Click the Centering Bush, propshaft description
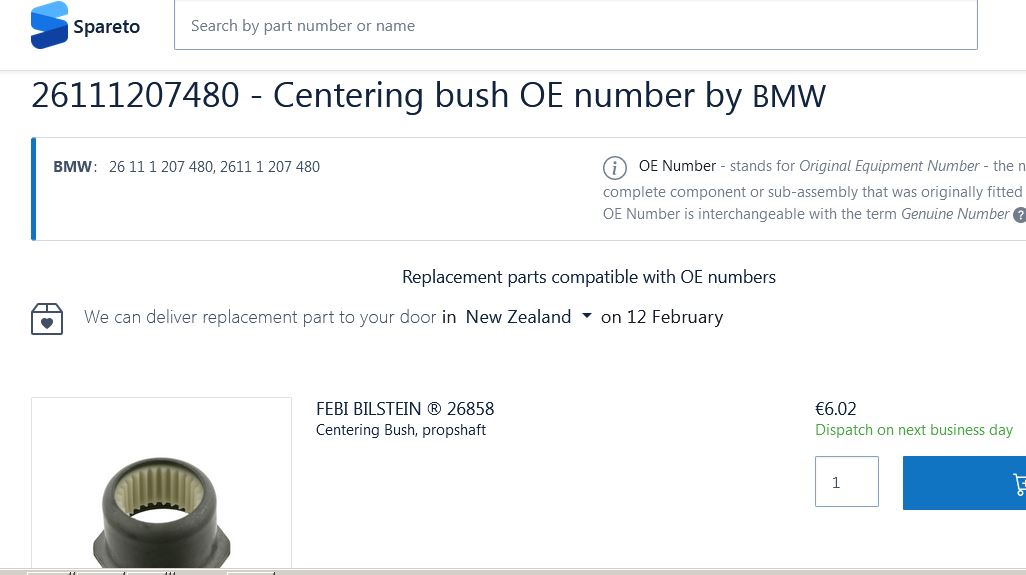This screenshot has height=575, width=1026. coord(400,430)
